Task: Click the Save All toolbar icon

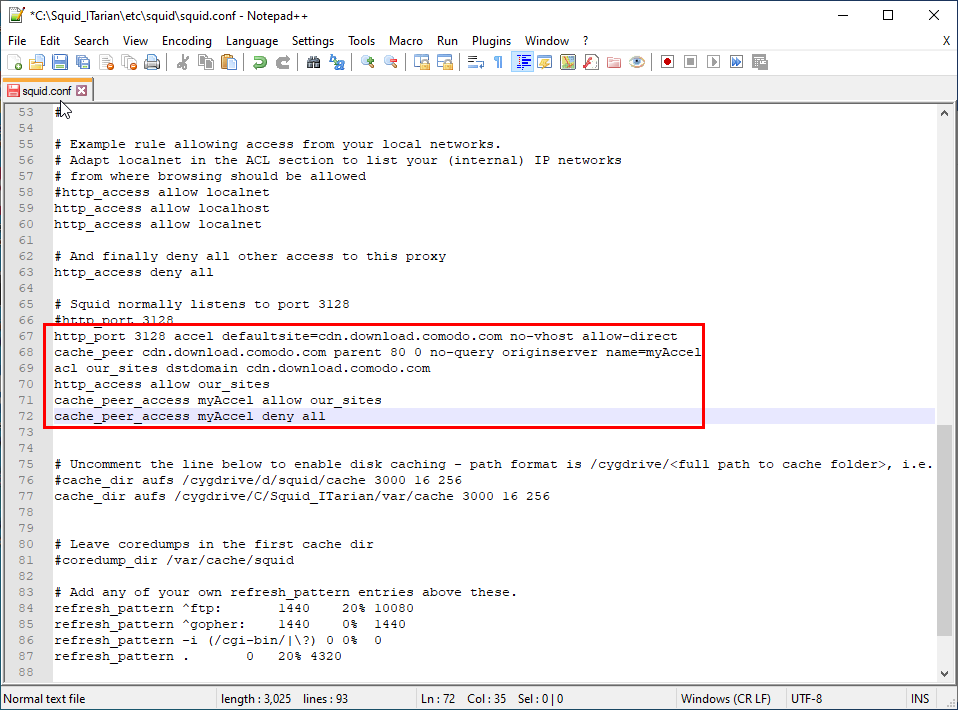Action: tap(83, 62)
